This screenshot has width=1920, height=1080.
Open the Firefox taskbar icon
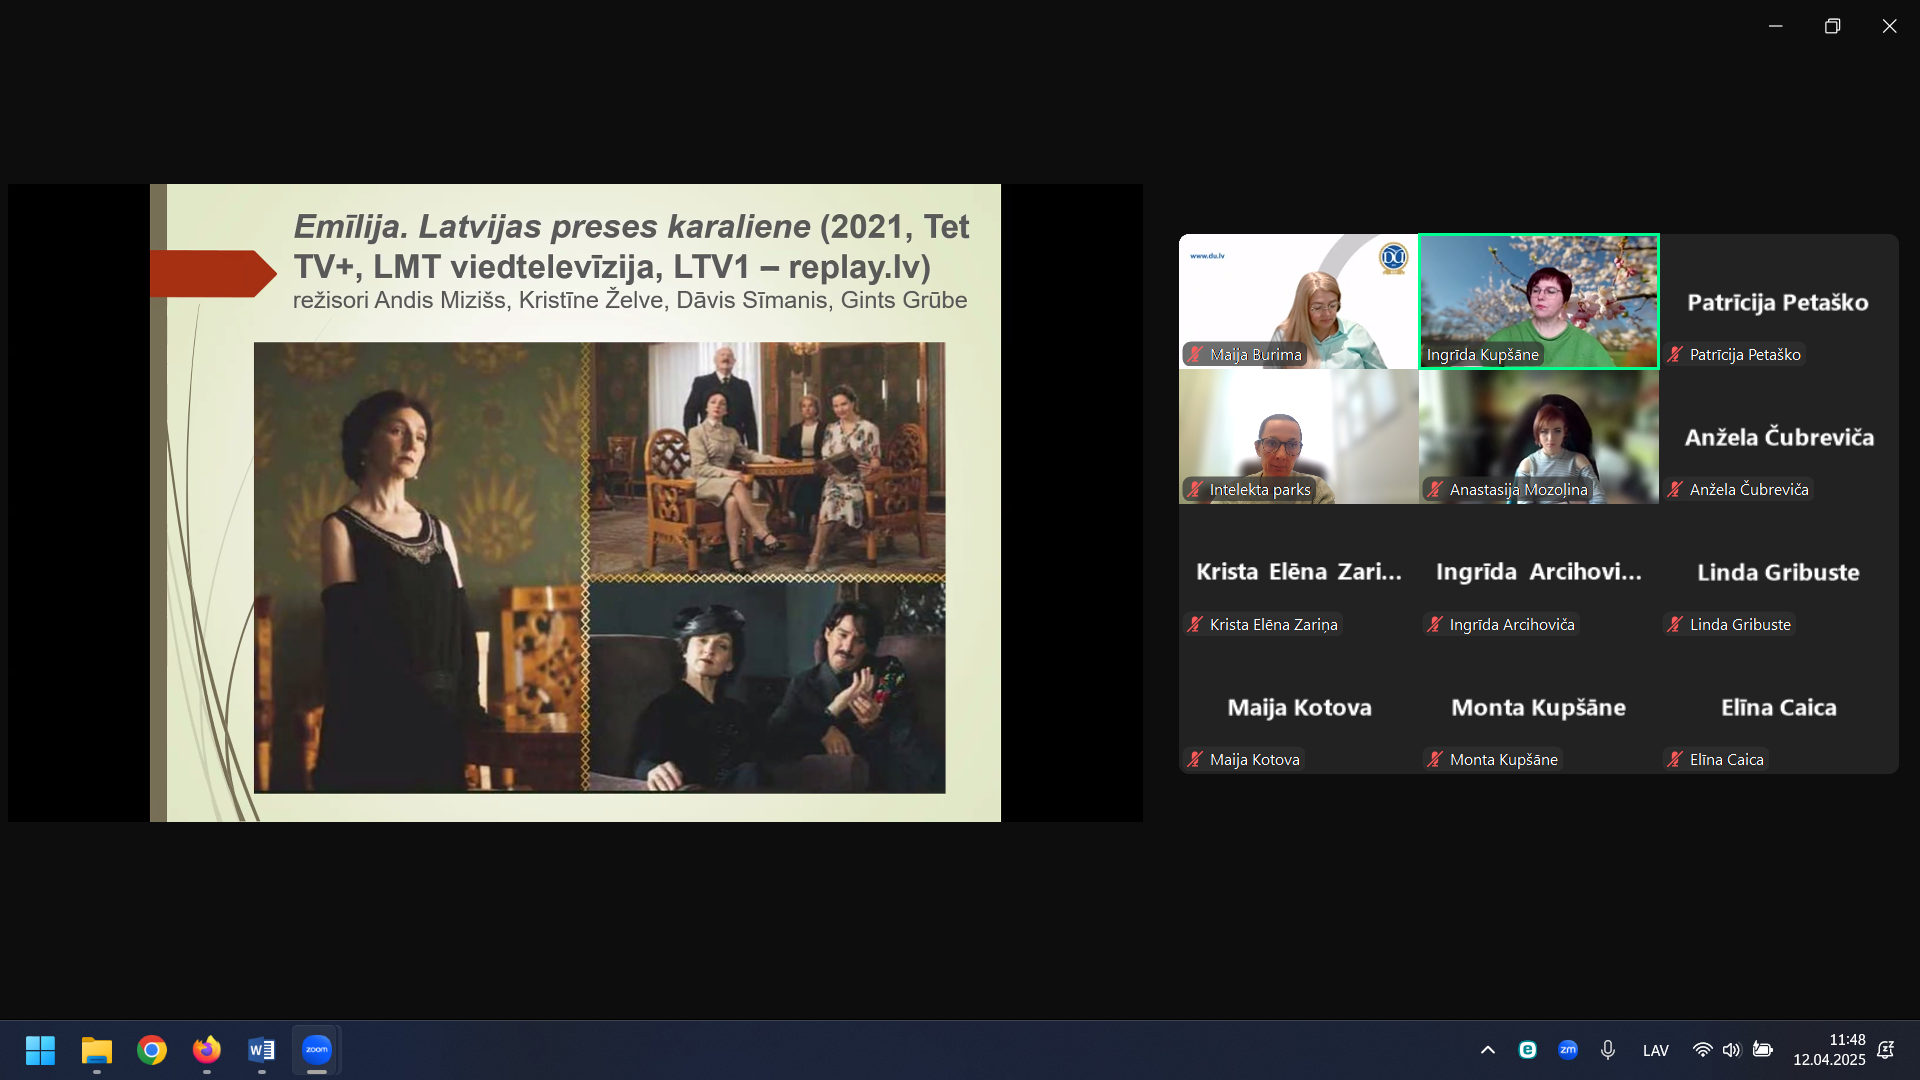[x=207, y=1050]
